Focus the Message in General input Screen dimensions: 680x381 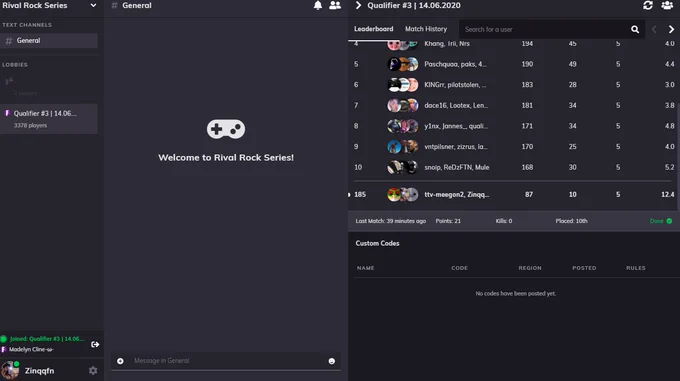(226, 361)
